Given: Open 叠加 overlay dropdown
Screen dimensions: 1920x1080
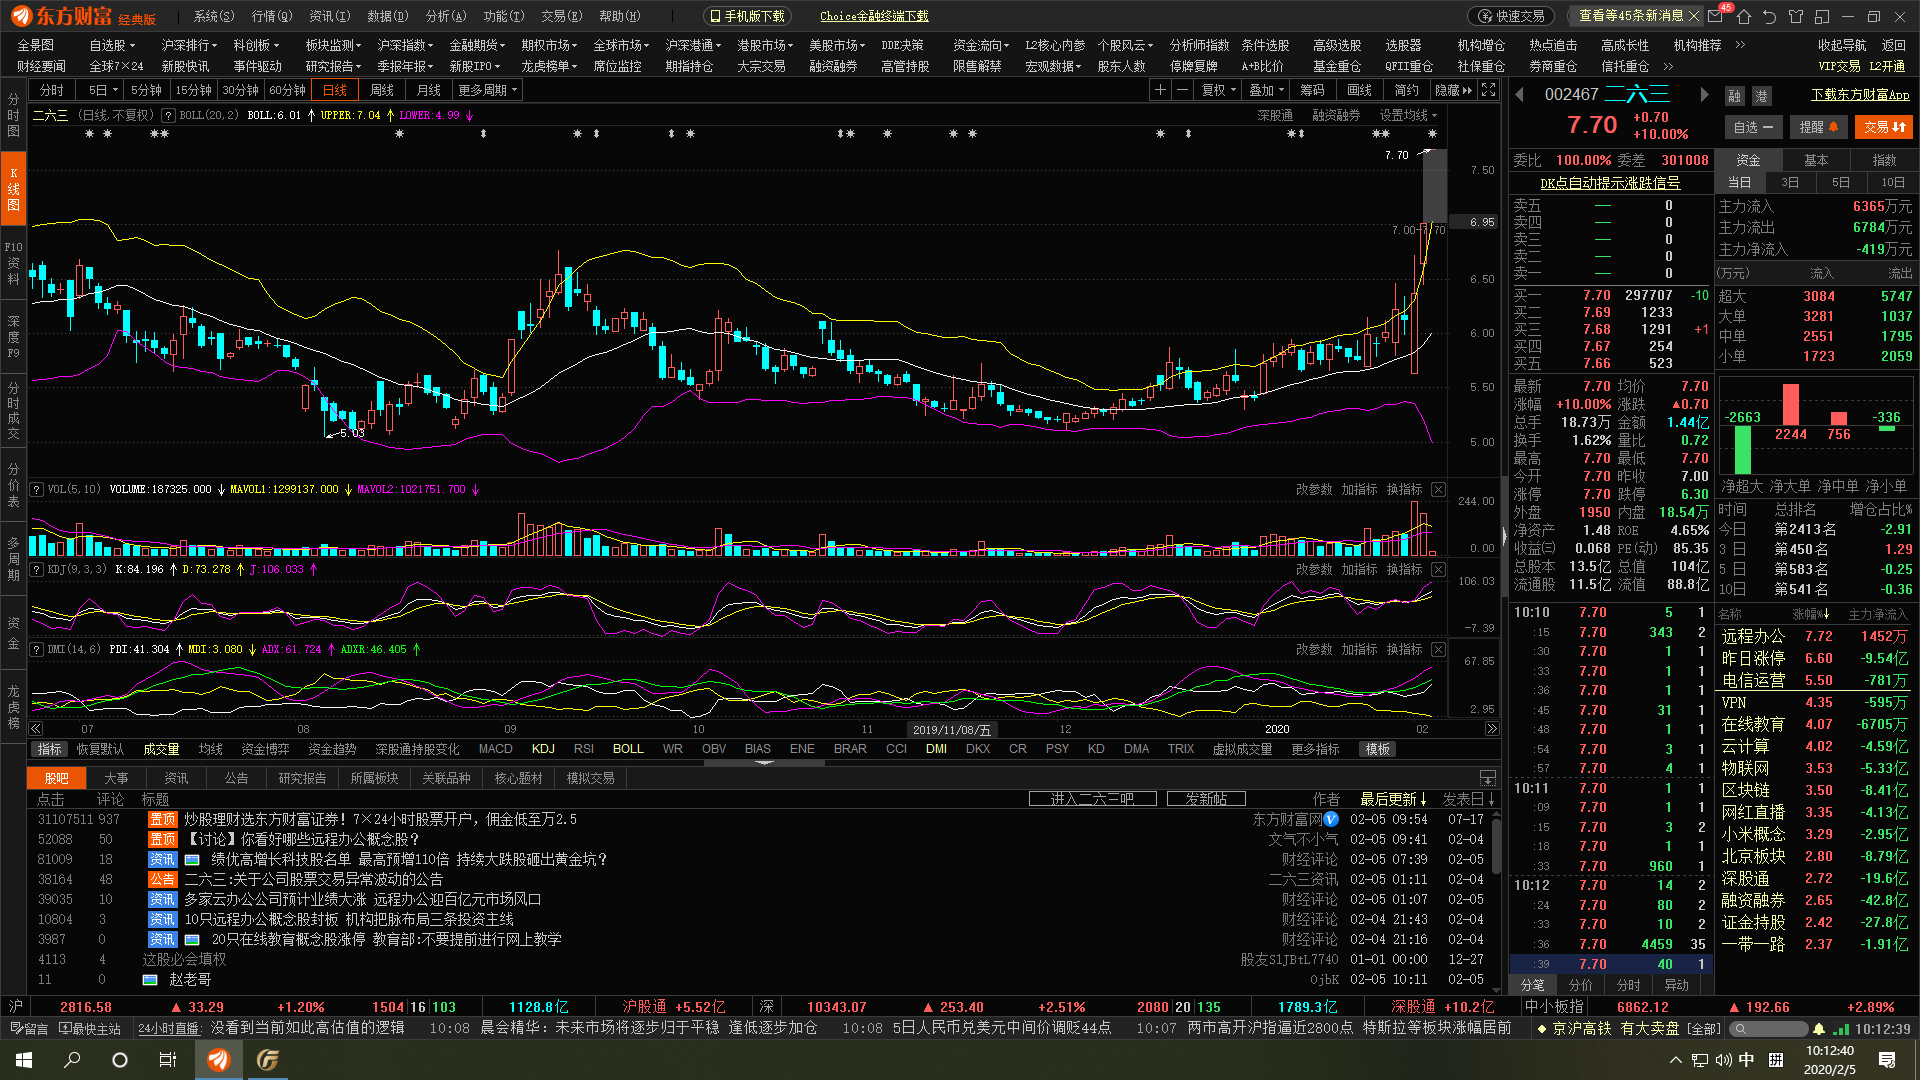Looking at the screenshot, I should pos(1267,90).
